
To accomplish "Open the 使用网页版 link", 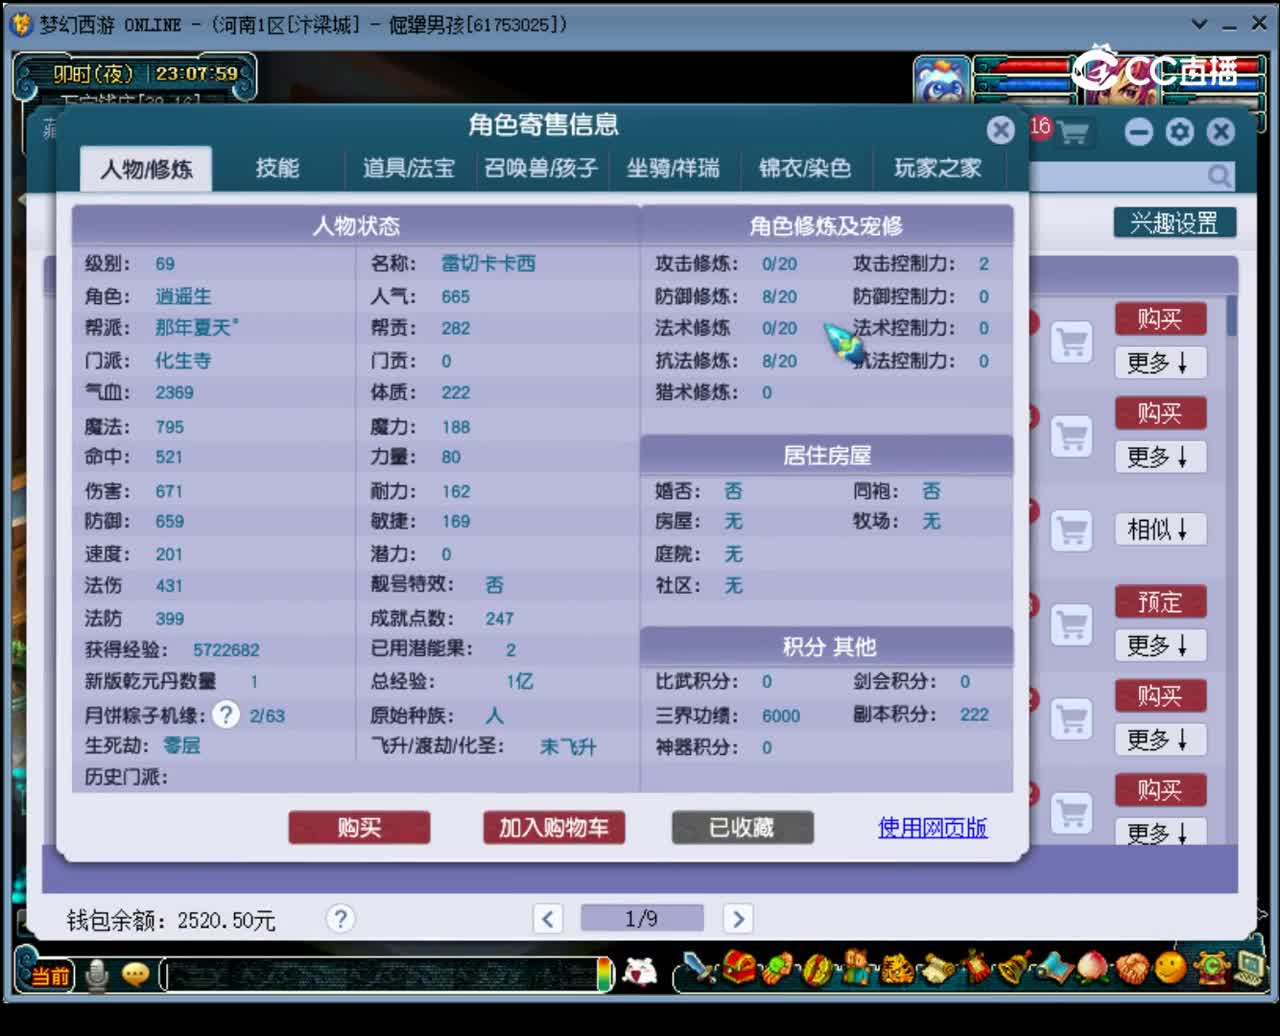I will pyautogui.click(x=933, y=827).
